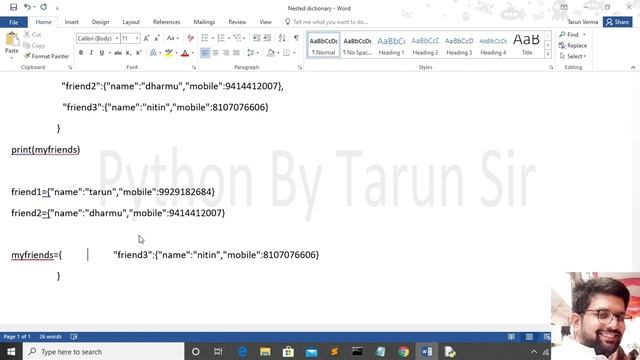Image resolution: width=640 pixels, height=360 pixels.
Task: Click the Repeat/Redo icon in Quick Access
Action: 43,7
